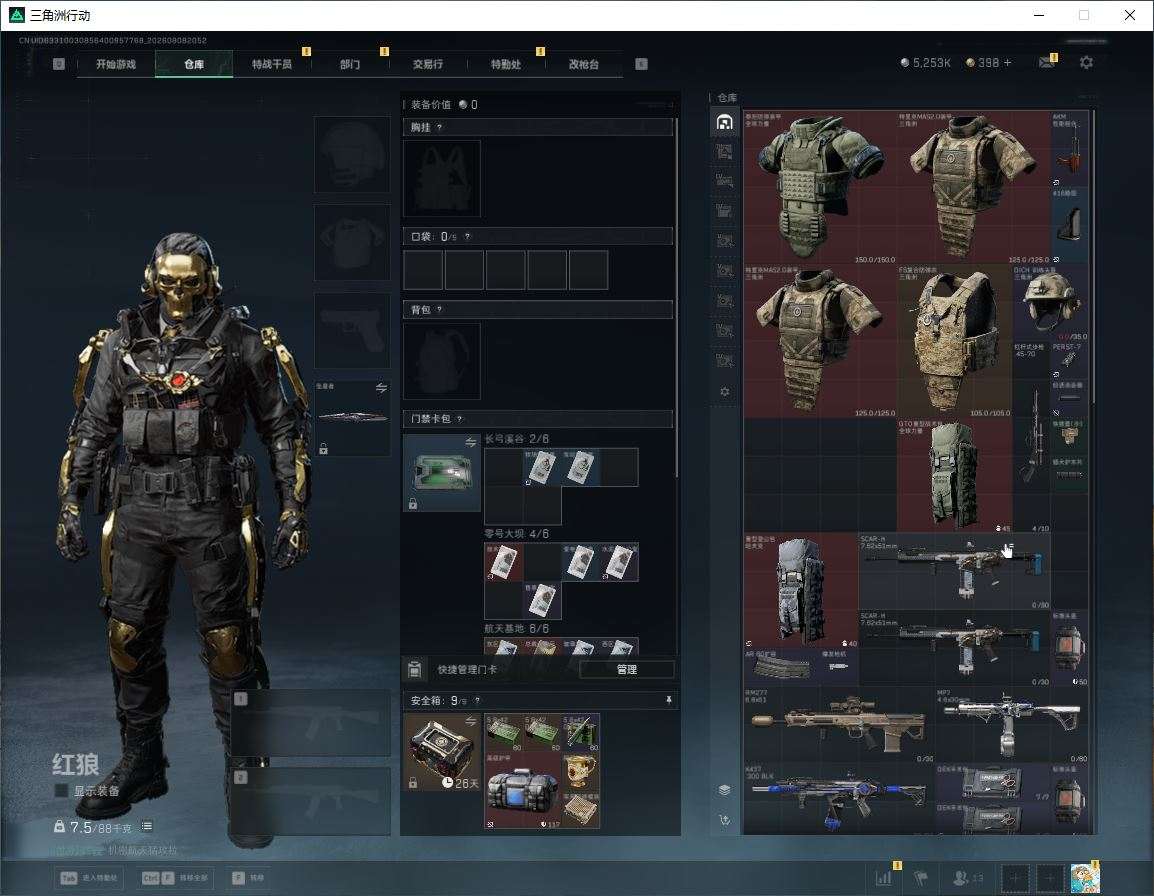Switch to the 改枪台 tab
The height and width of the screenshot is (896, 1154).
click(584, 64)
